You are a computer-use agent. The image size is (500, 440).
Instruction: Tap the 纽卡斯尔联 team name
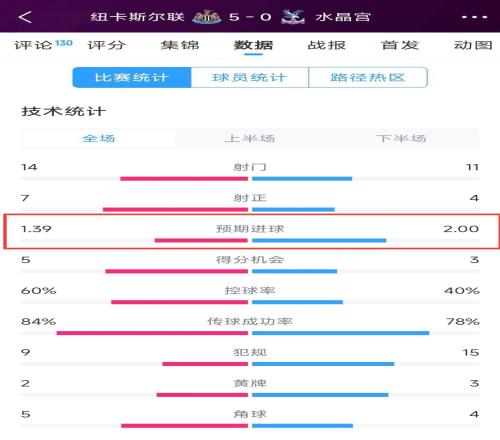[137, 17]
